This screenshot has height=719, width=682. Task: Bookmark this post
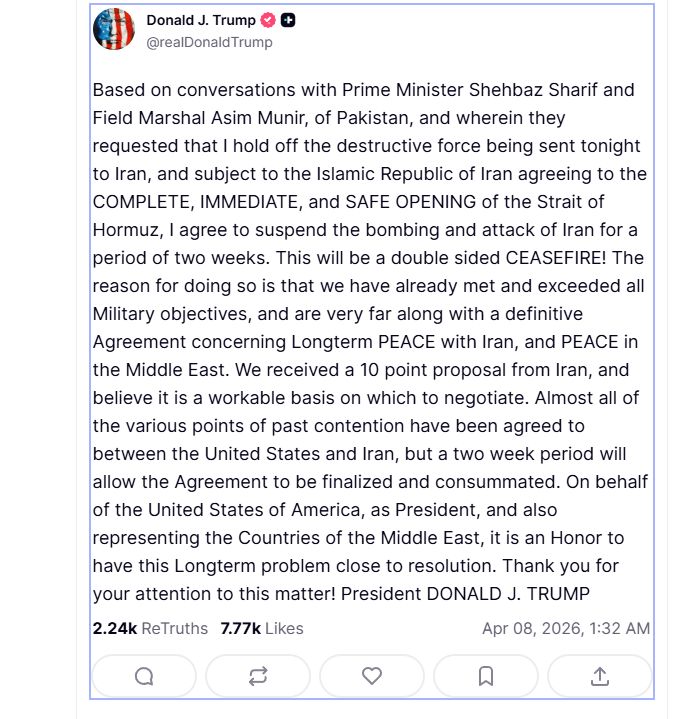(x=486, y=677)
